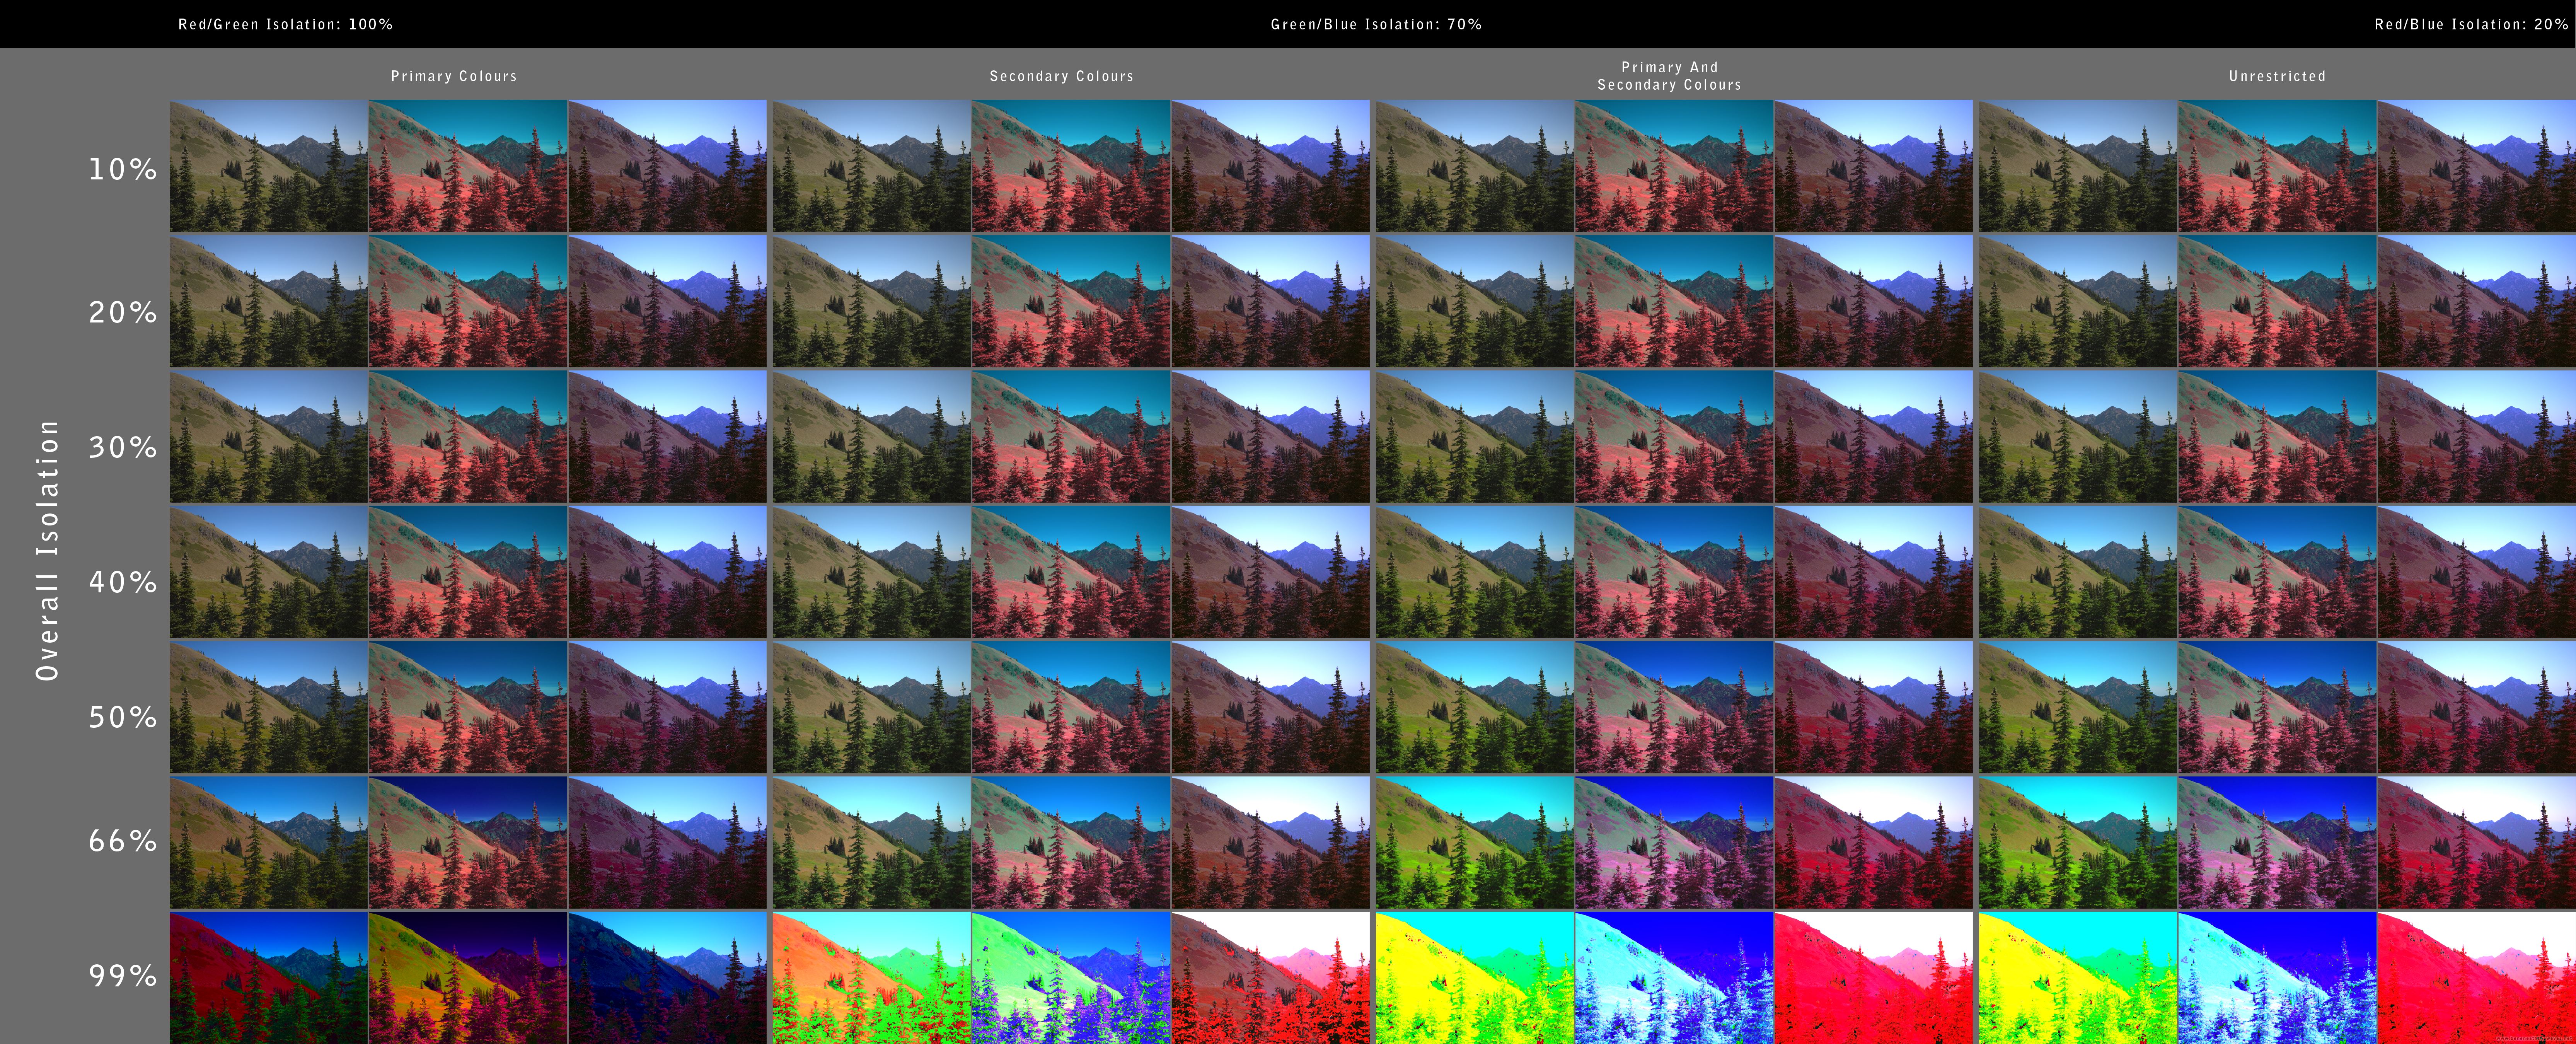Select the 'Unrestricted' column heading

pos(2277,76)
